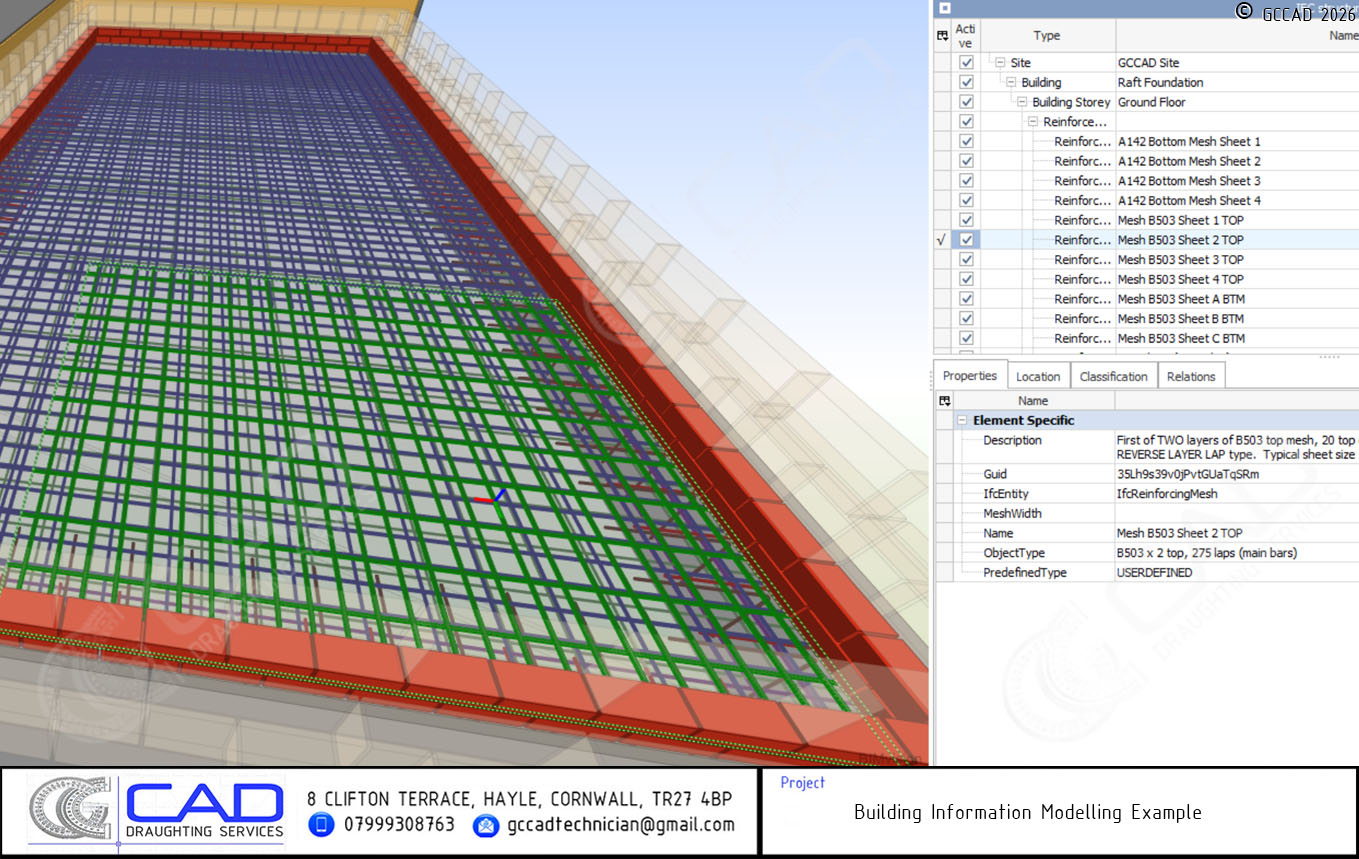Click the blue email envelope icon
Viewport: 1359px width, 859px height.
click(485, 826)
